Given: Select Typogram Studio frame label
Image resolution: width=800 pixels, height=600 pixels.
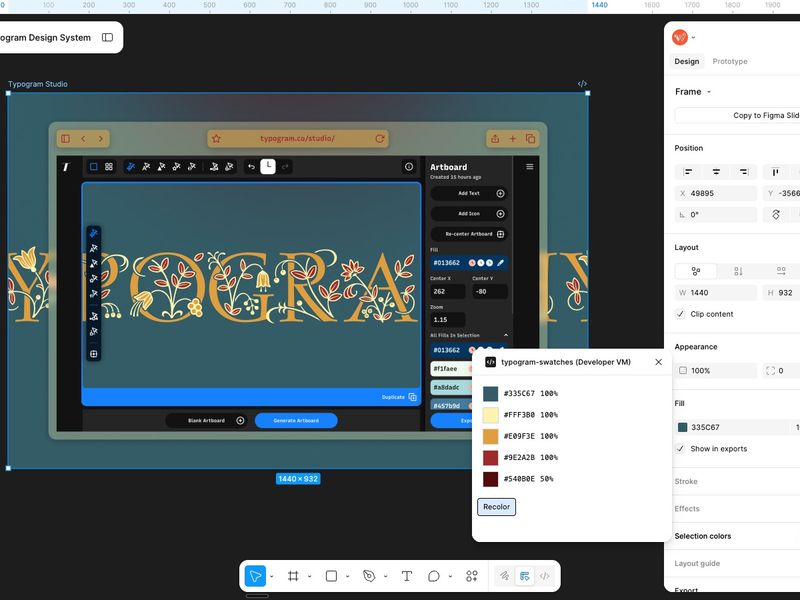Looking at the screenshot, I should pos(38,84).
